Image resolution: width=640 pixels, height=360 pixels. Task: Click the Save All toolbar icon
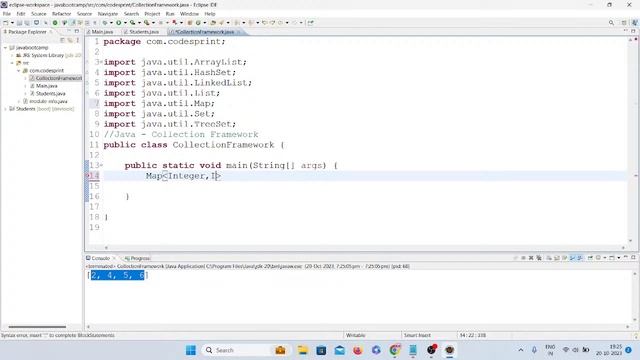click(27, 23)
